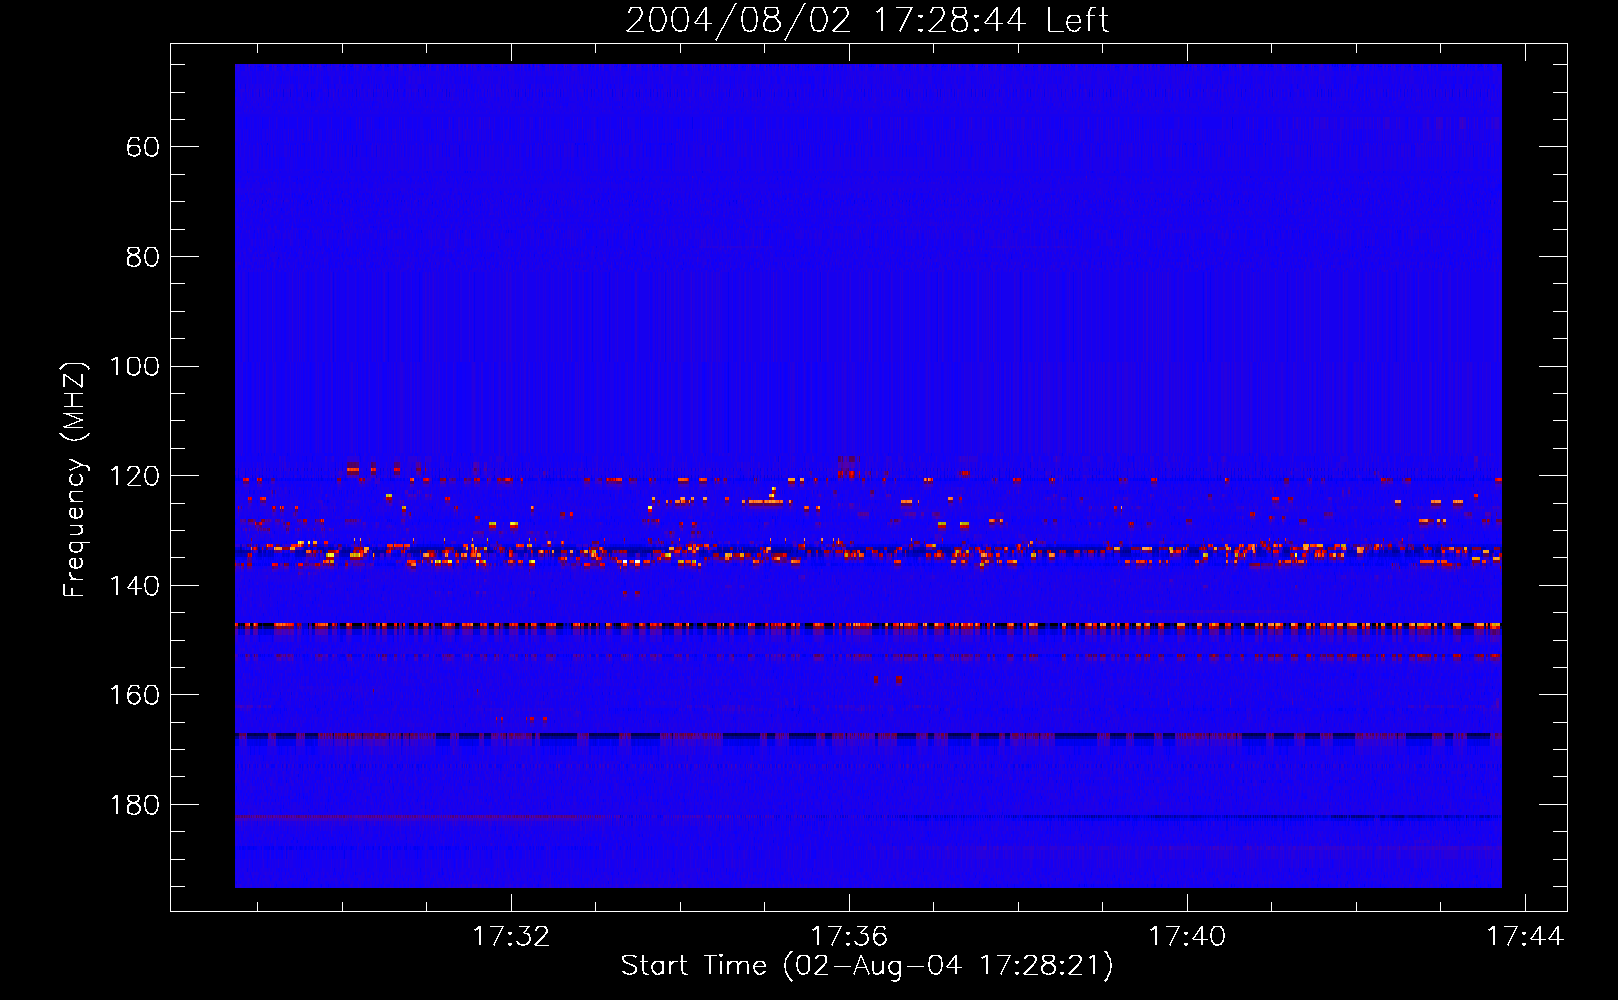The height and width of the screenshot is (1000, 1618).
Task: Click the 17:44 time tick label
Action: (x=1525, y=937)
